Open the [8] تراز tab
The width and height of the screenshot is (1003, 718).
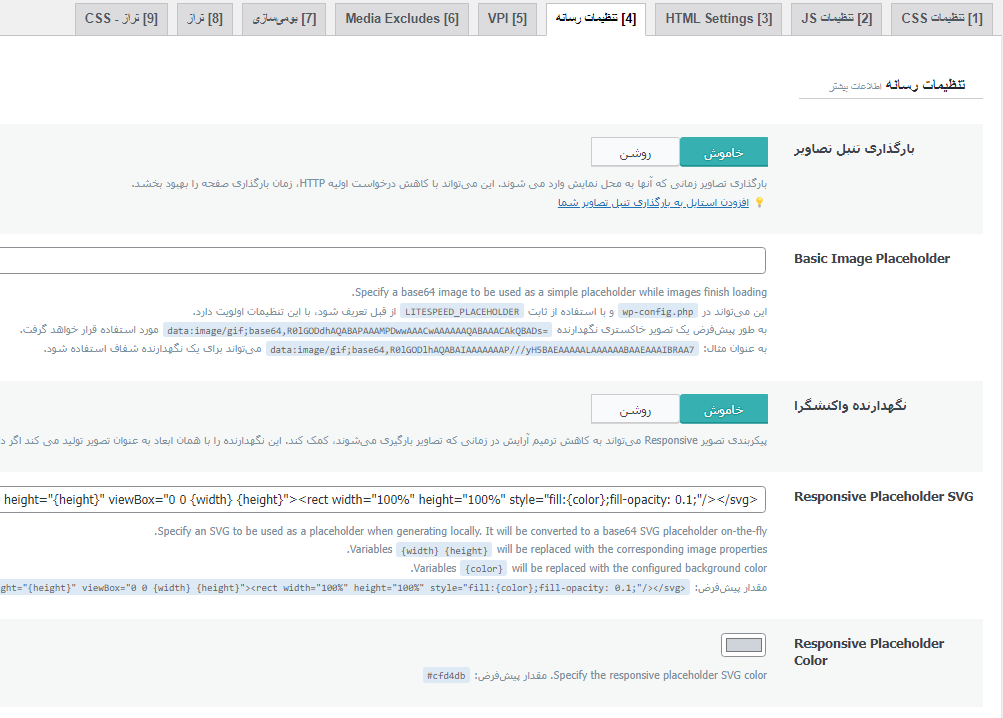205,19
